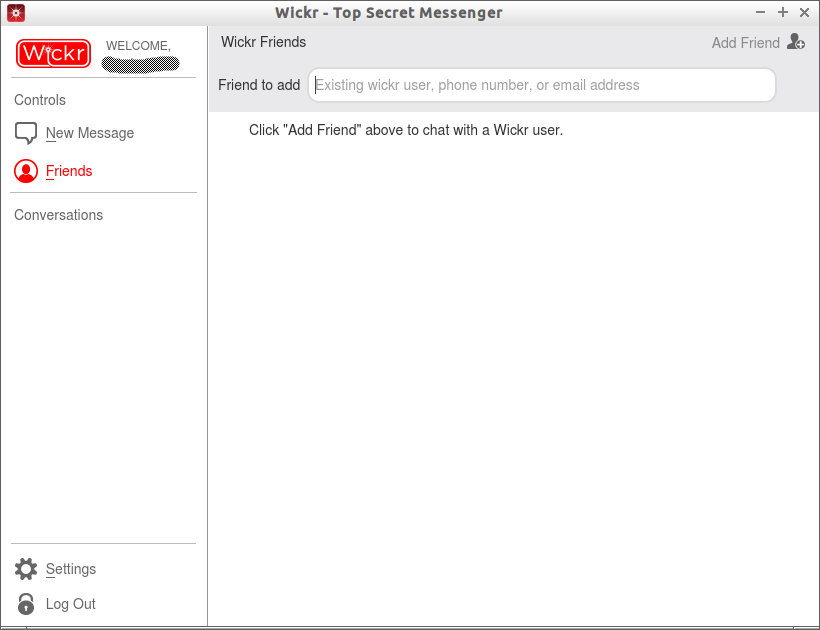Click the Wickr Friends panel title

264,42
